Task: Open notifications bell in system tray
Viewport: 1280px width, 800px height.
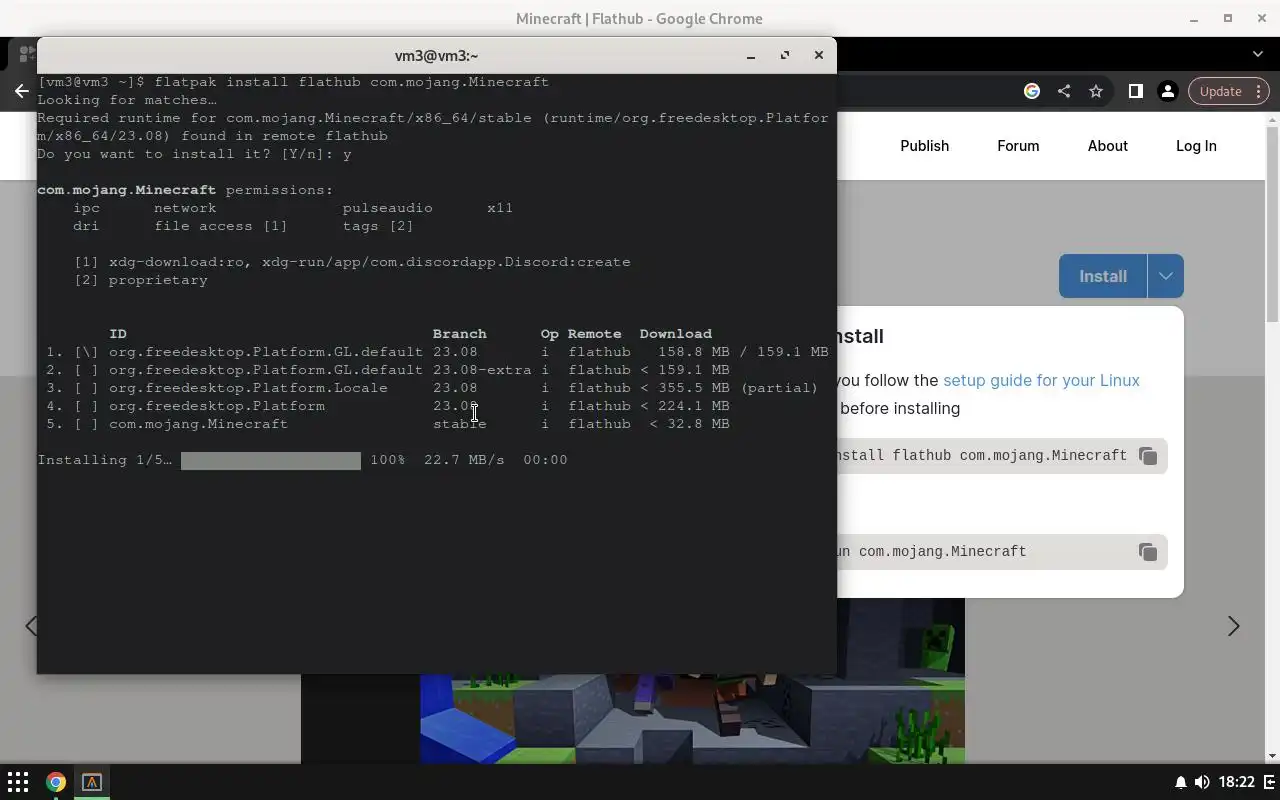Action: [x=1180, y=782]
